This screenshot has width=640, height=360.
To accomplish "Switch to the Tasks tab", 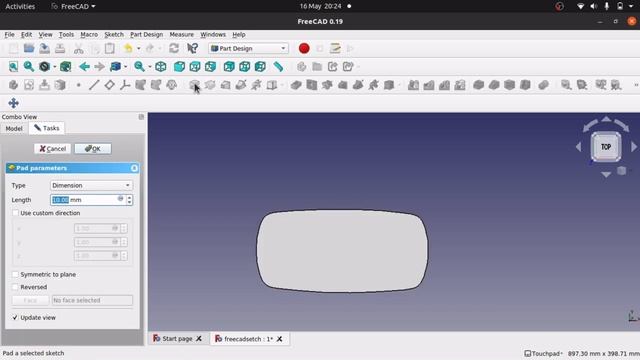I will (47, 128).
